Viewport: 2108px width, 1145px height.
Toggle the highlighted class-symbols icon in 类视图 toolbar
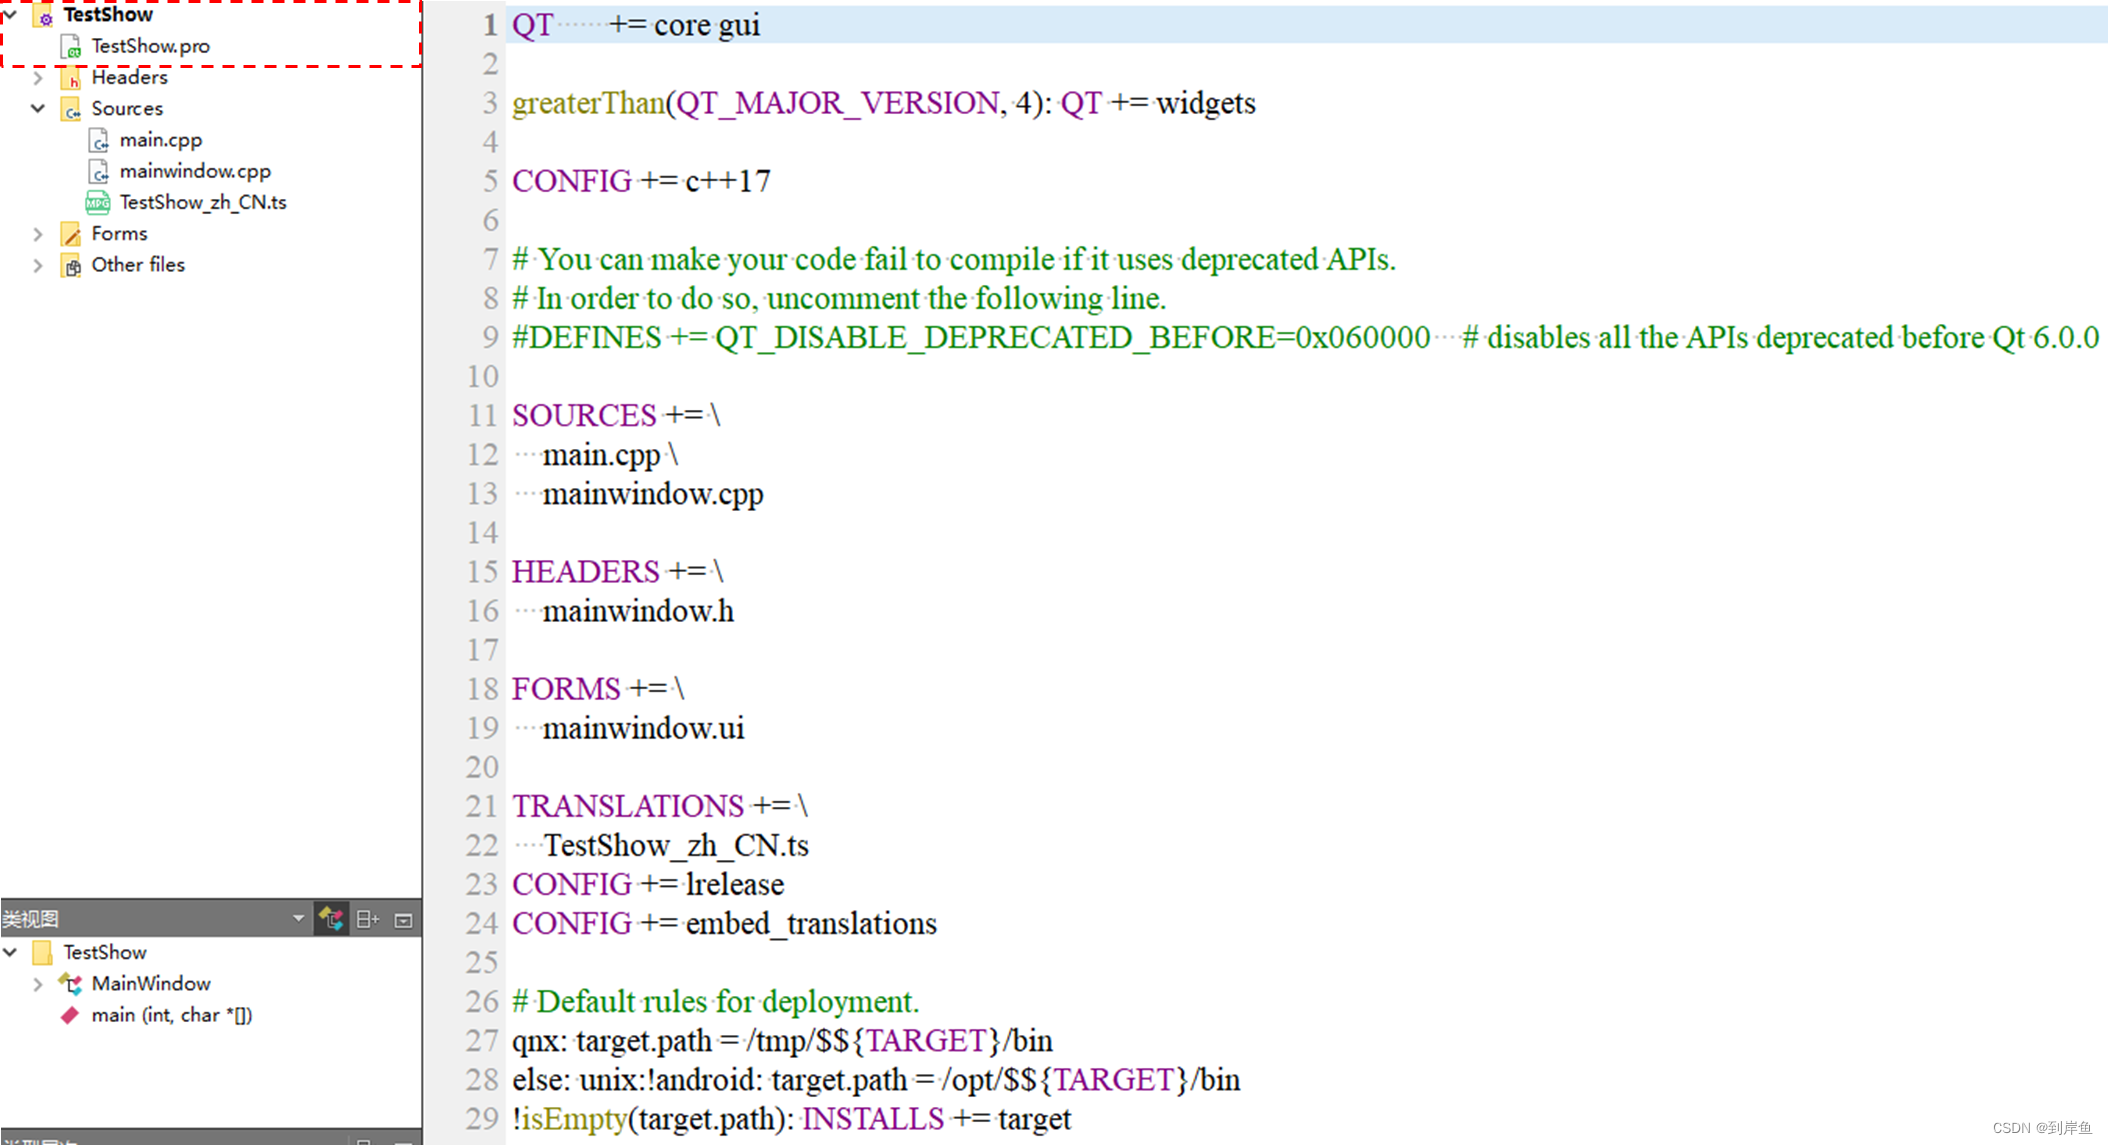[331, 918]
